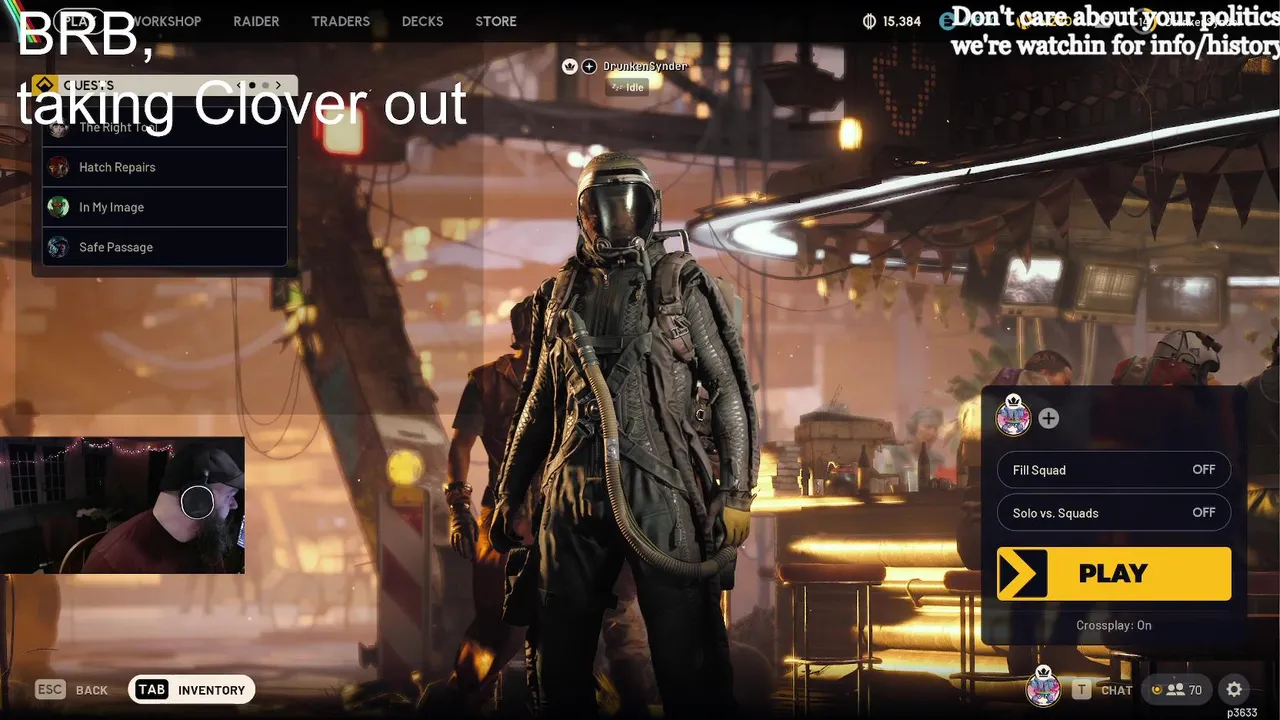Toggle the Fill Squad option
Image resolution: width=1280 pixels, height=720 pixels.
tap(1113, 470)
